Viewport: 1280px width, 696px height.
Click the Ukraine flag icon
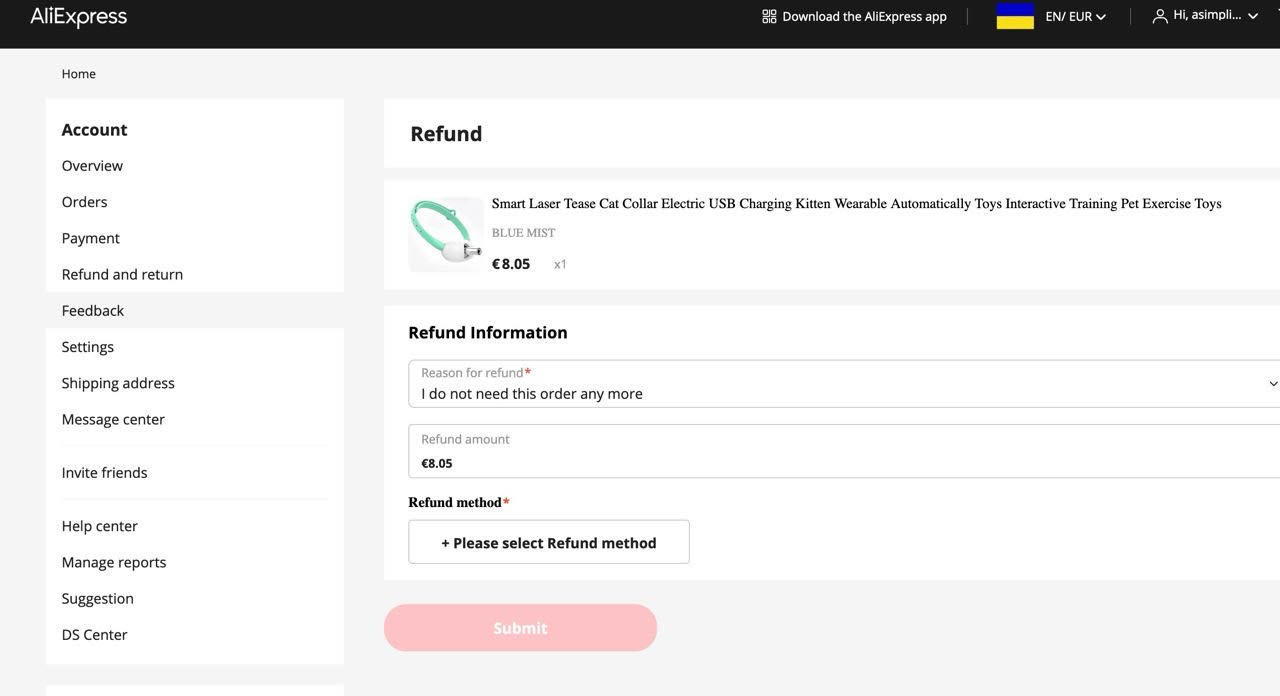coord(1015,16)
